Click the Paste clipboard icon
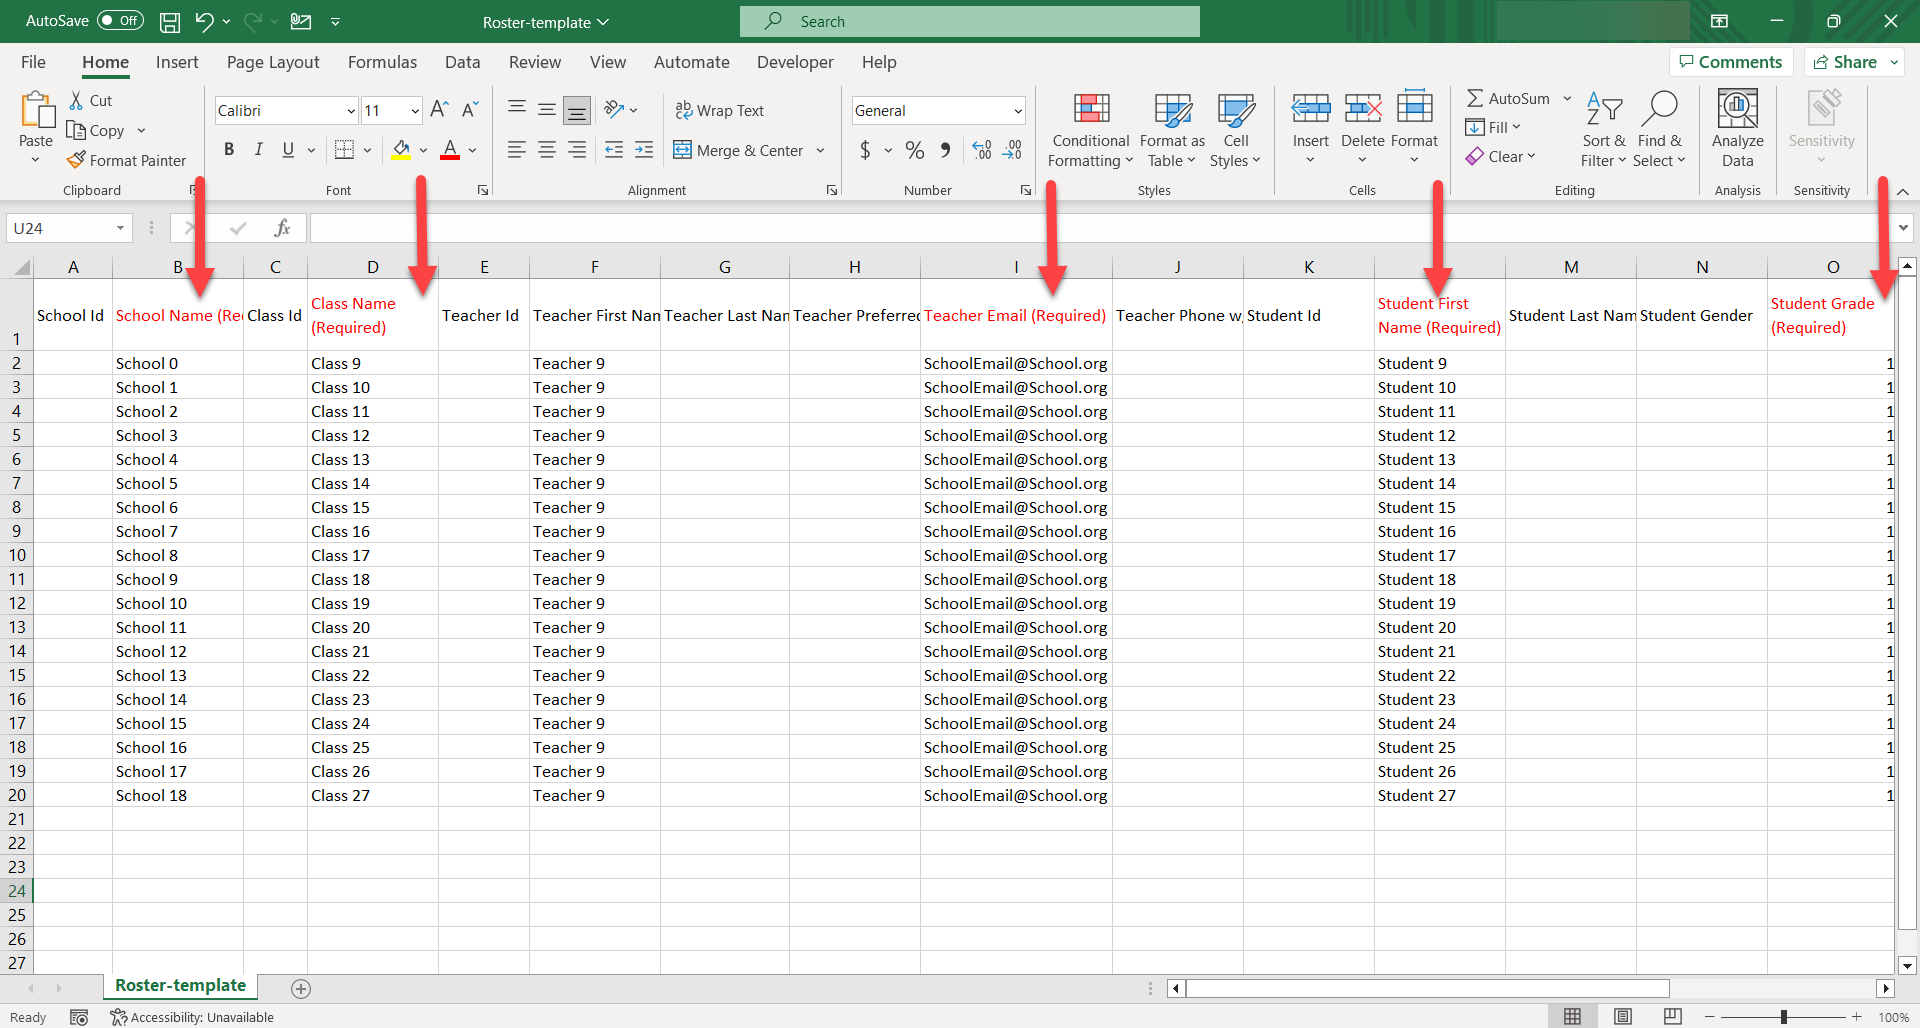 pos(37,111)
